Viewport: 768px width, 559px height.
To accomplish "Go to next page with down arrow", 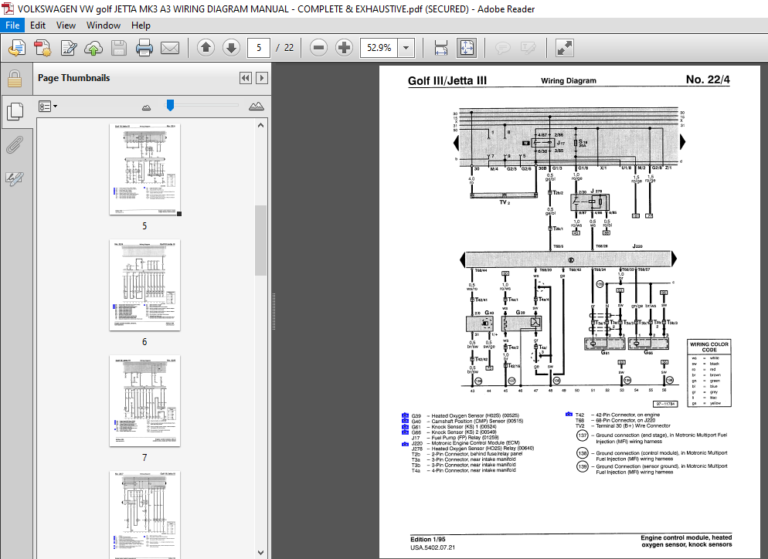I will click(231, 48).
